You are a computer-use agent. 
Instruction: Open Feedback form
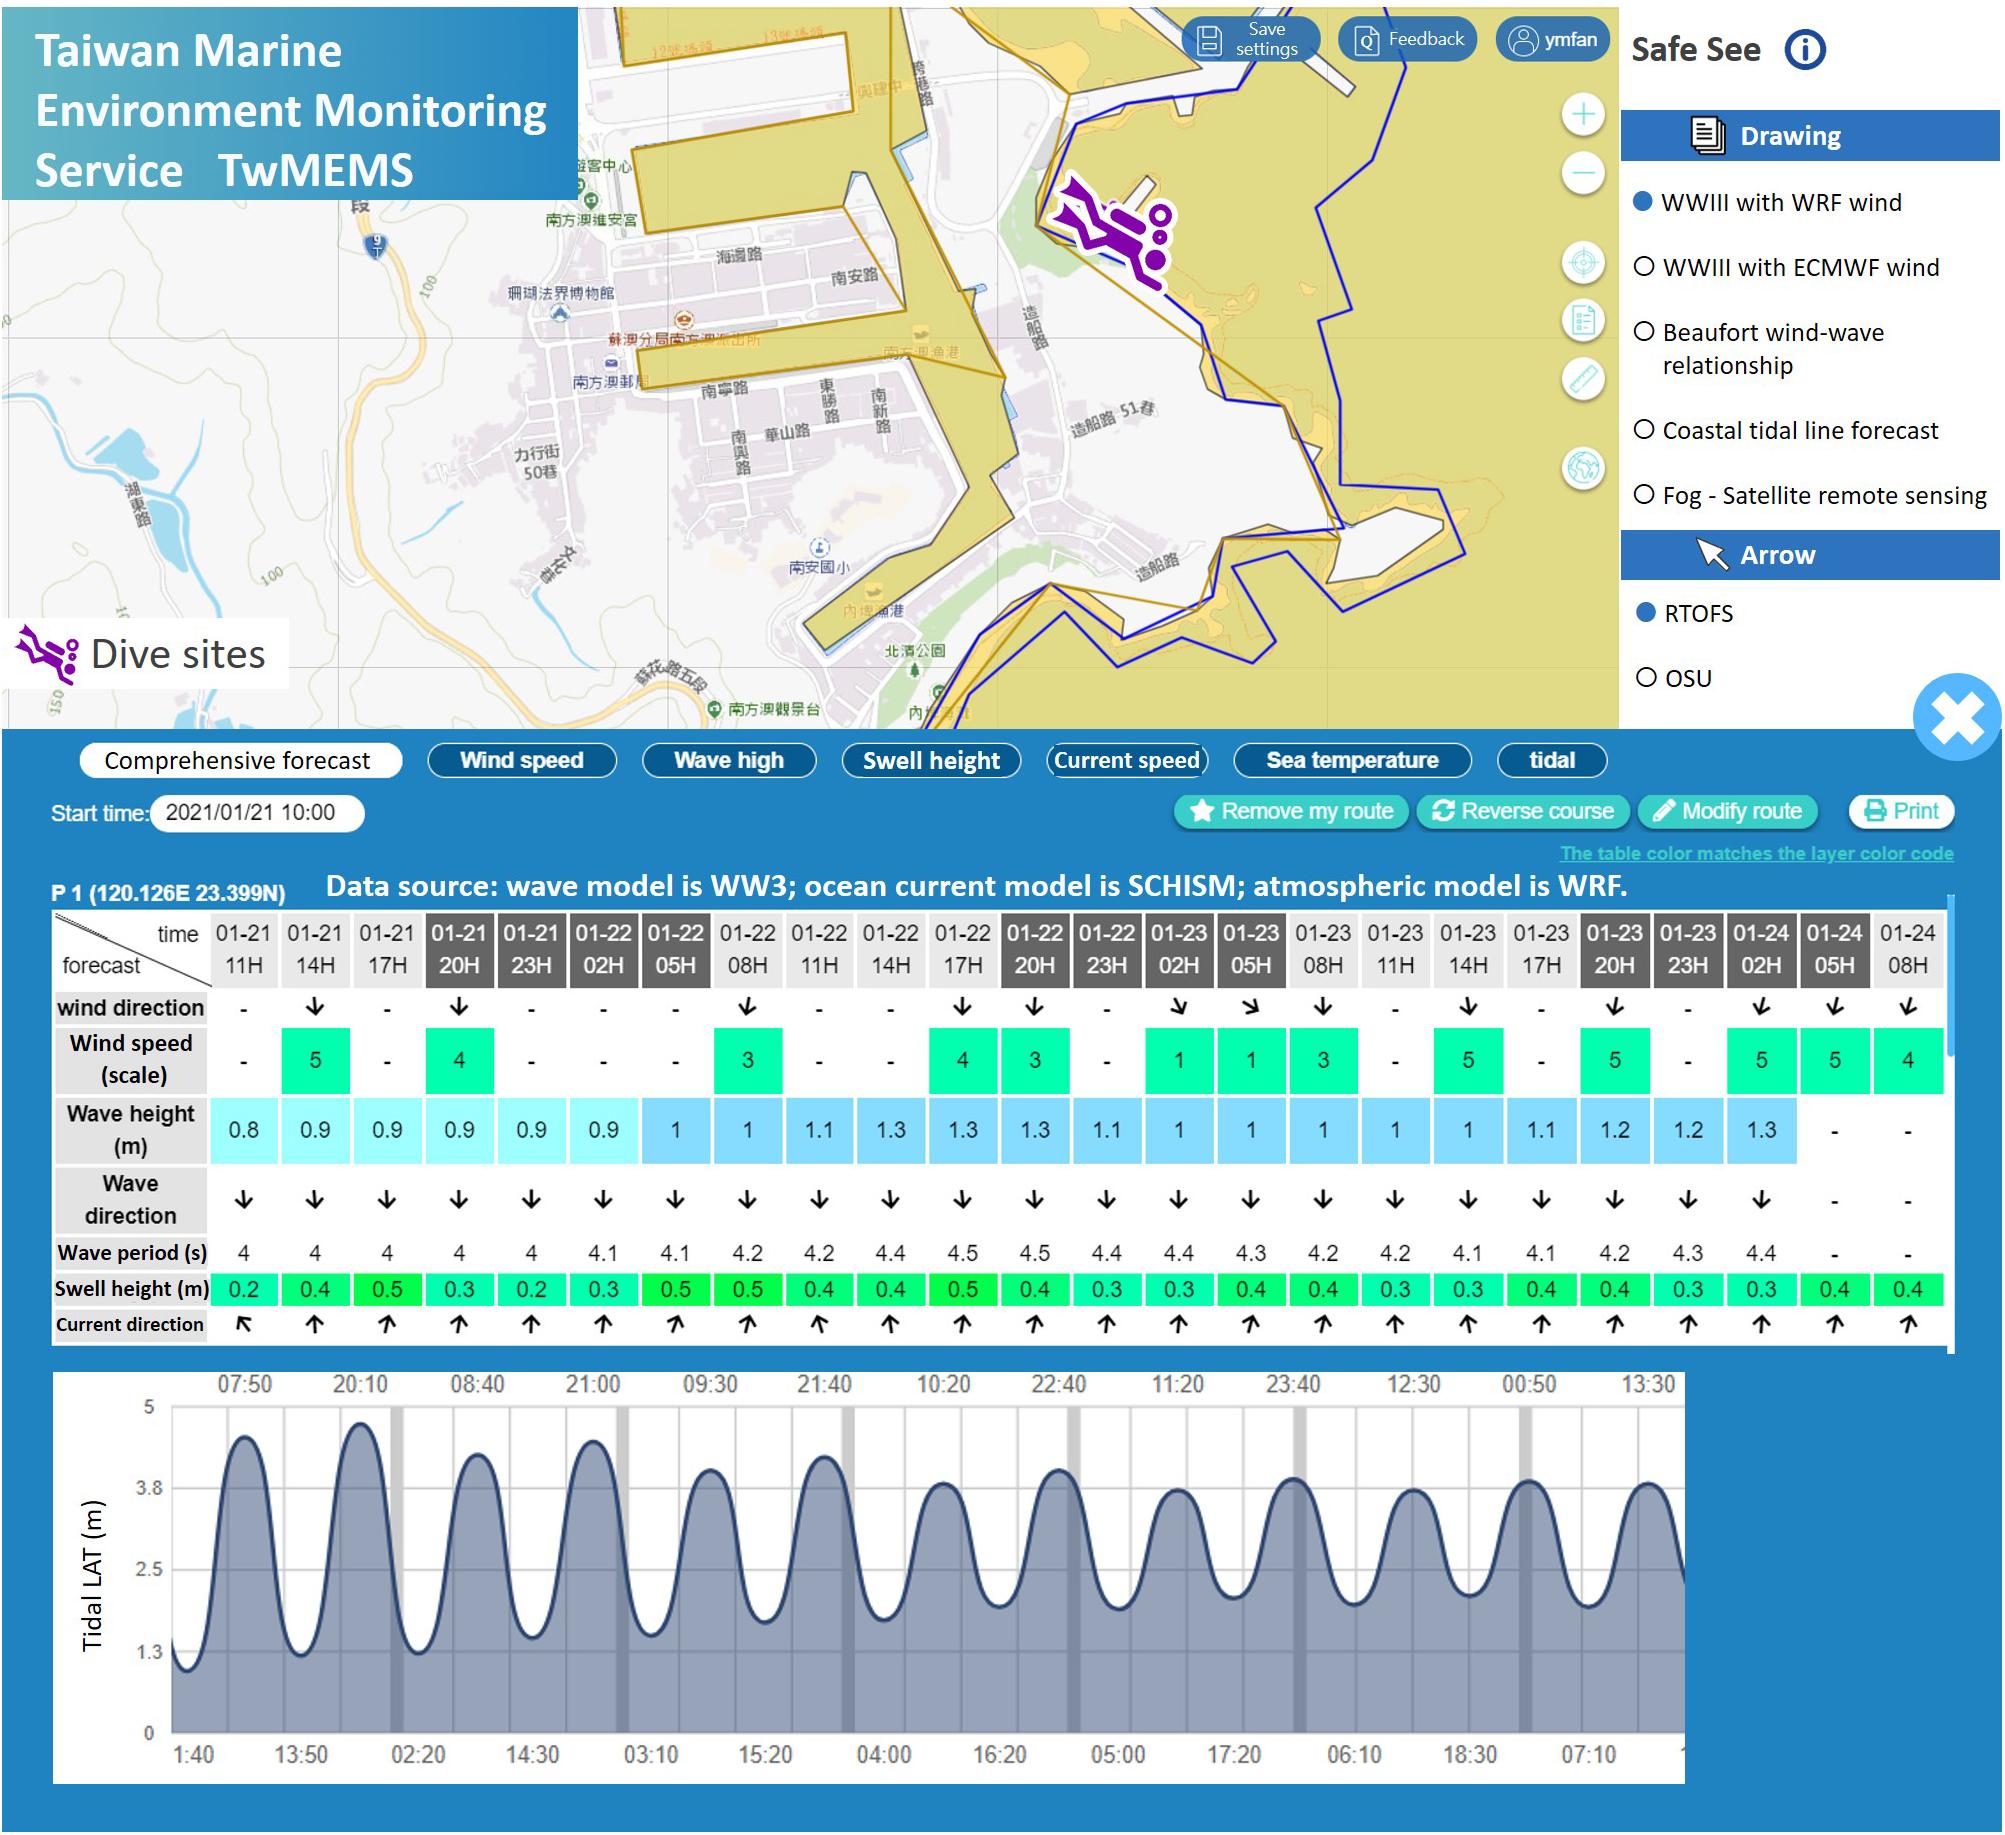click(1407, 40)
